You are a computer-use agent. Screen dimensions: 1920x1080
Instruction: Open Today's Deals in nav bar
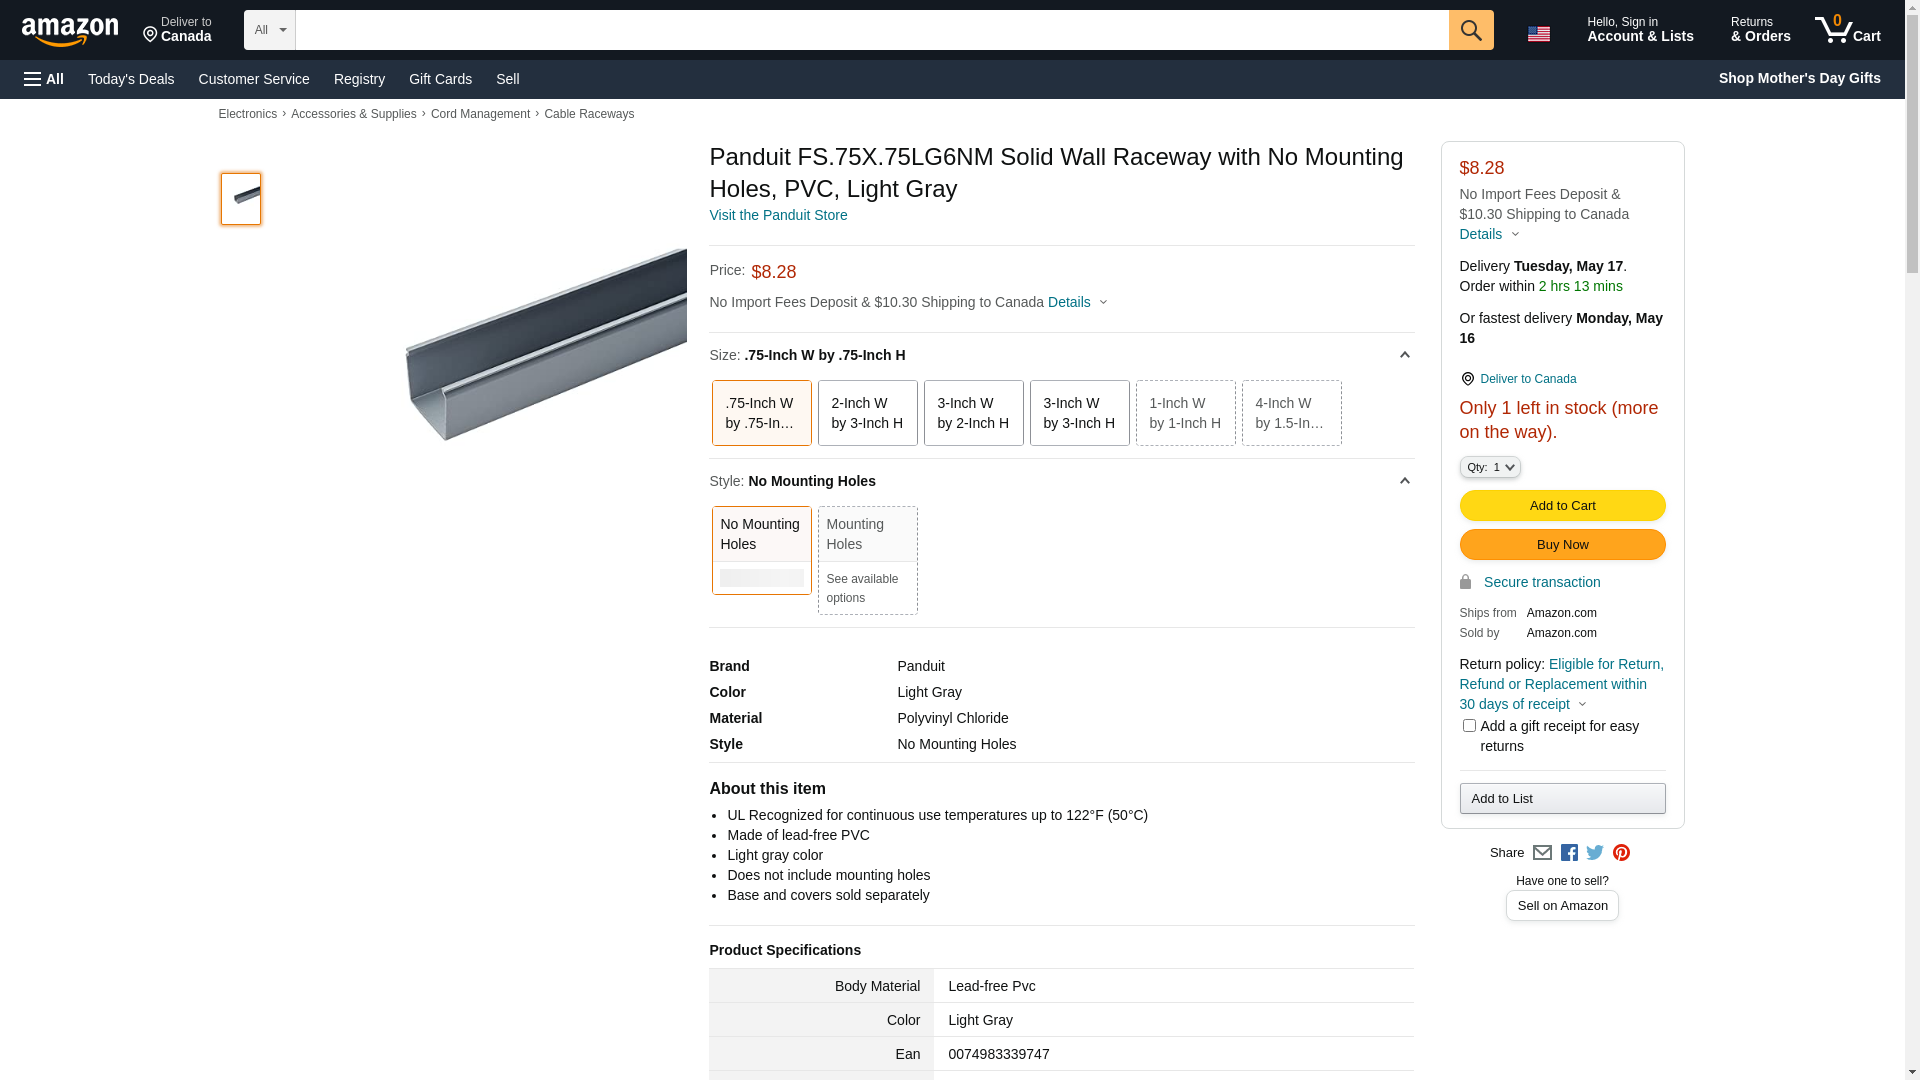[x=131, y=79]
